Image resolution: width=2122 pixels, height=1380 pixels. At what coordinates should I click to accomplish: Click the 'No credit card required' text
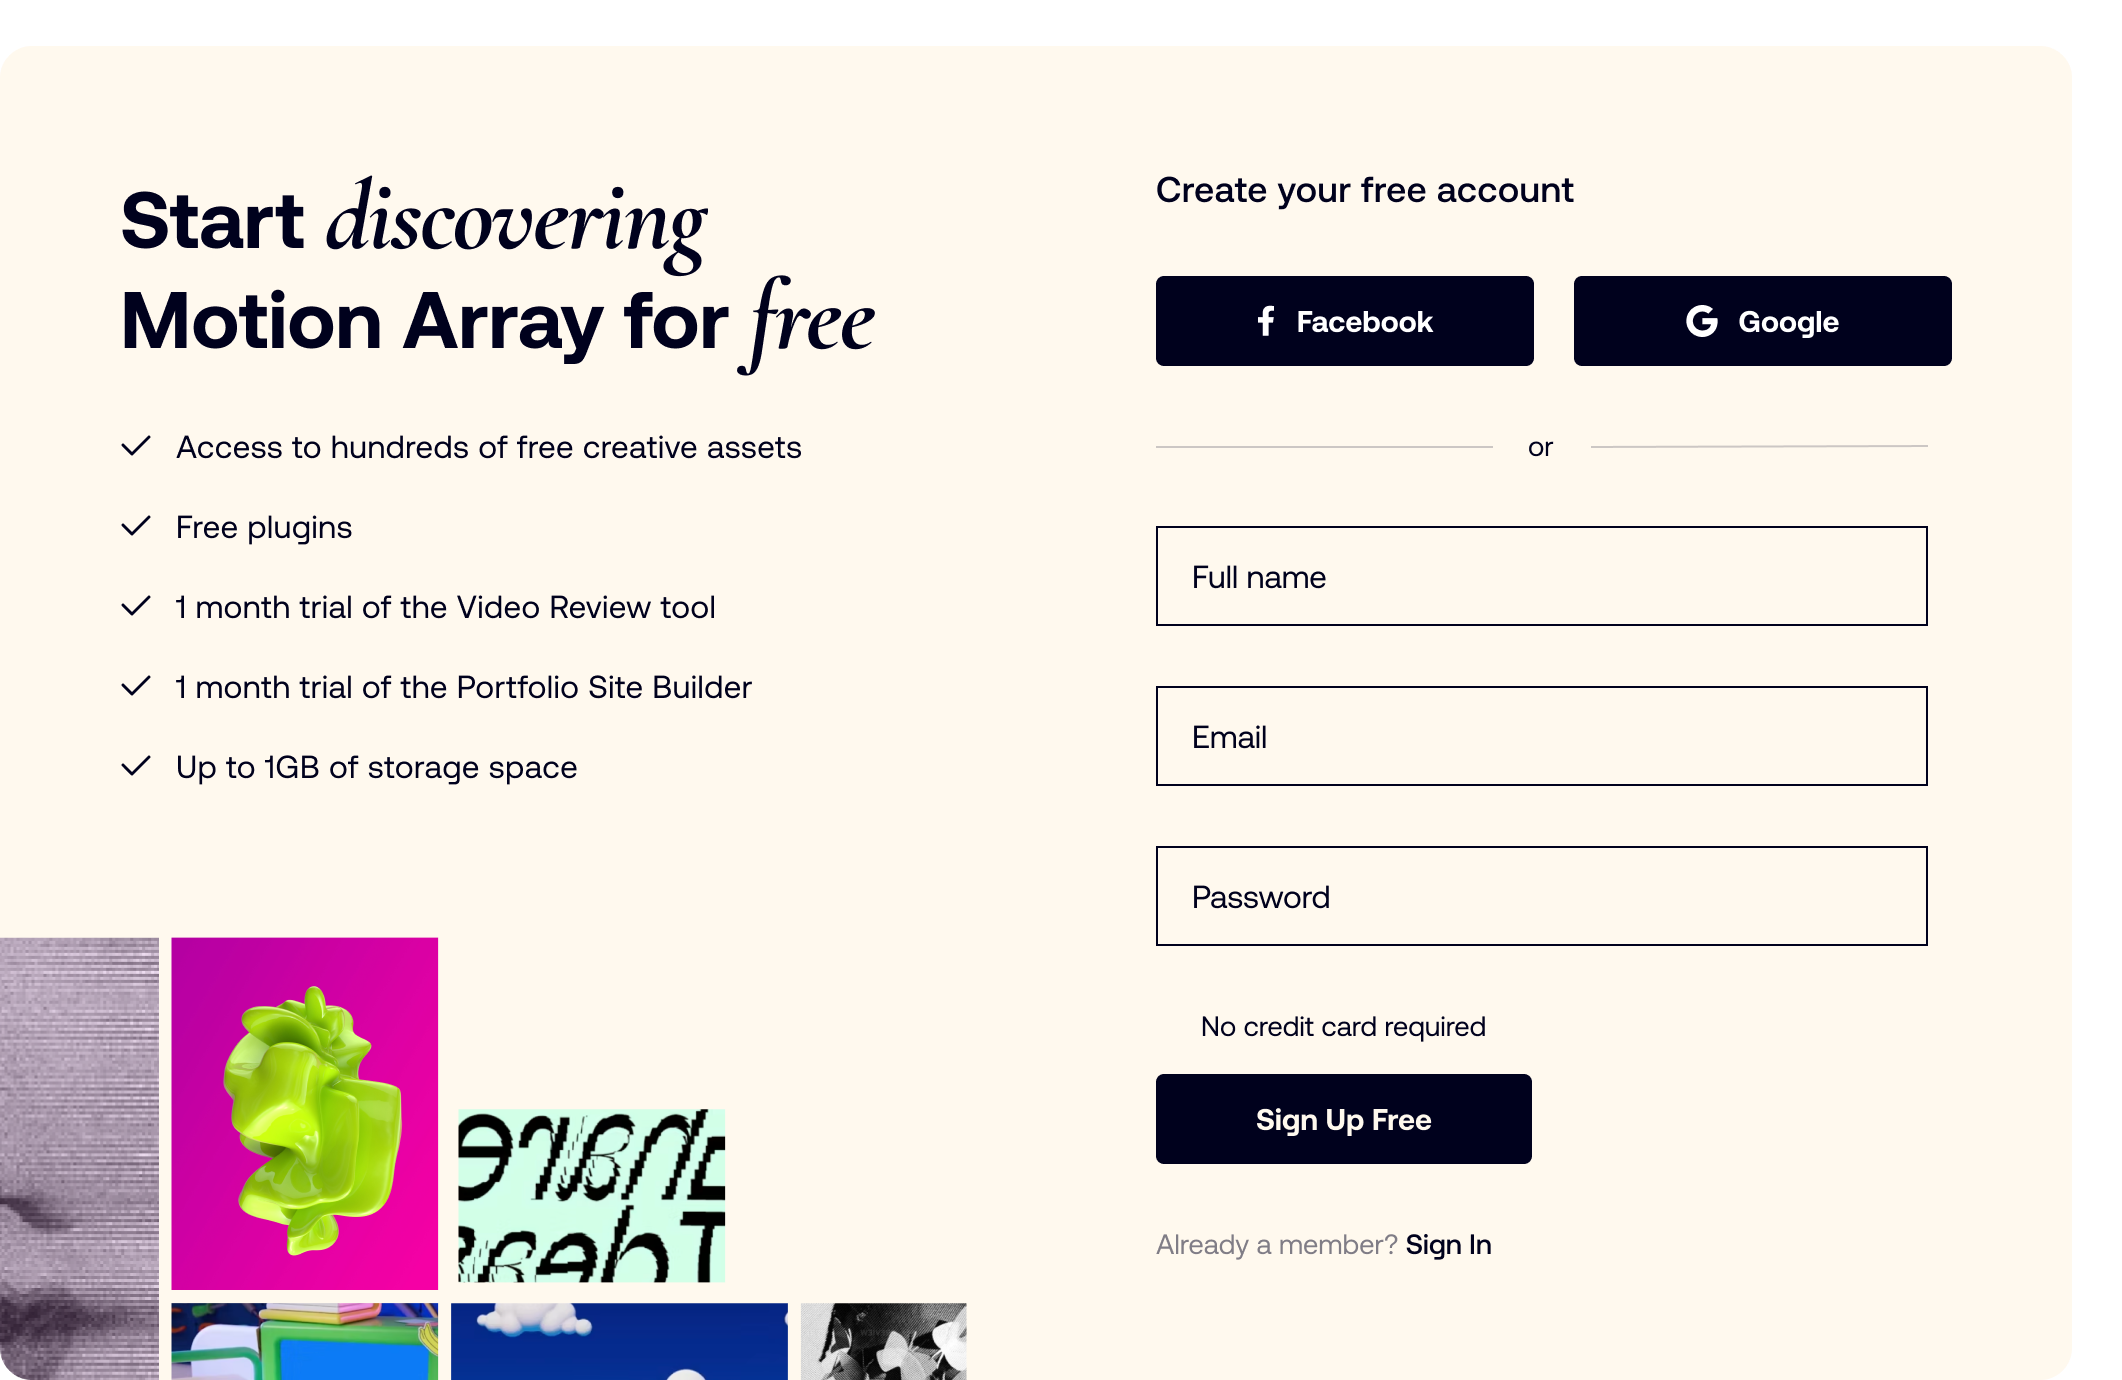pyautogui.click(x=1342, y=1026)
